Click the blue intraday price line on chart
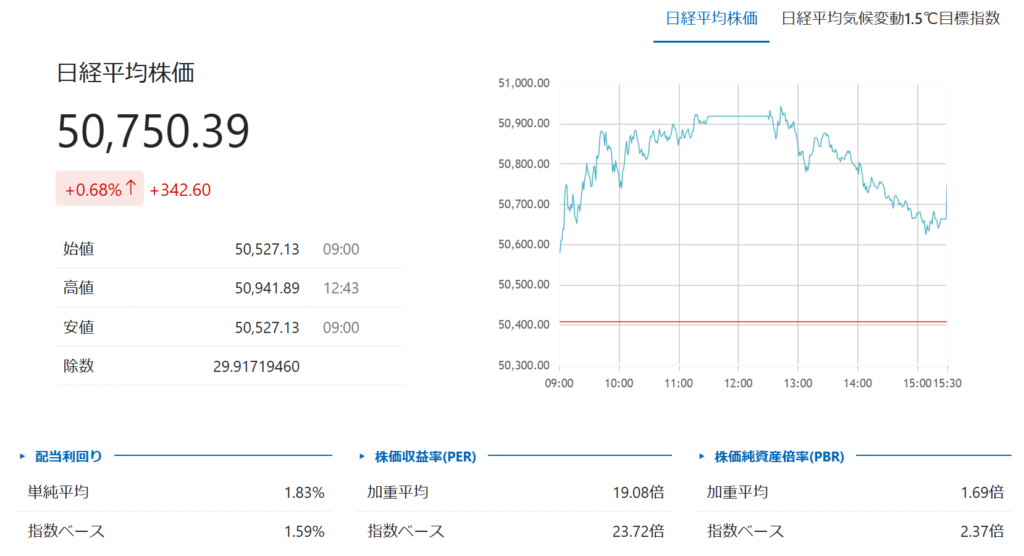The image size is (1024, 556). pyautogui.click(x=740, y=117)
